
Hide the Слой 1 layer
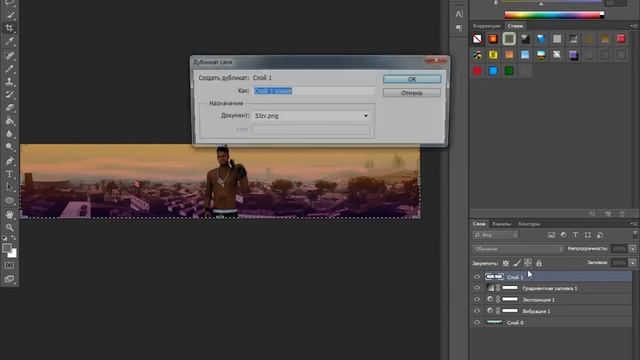(477, 277)
